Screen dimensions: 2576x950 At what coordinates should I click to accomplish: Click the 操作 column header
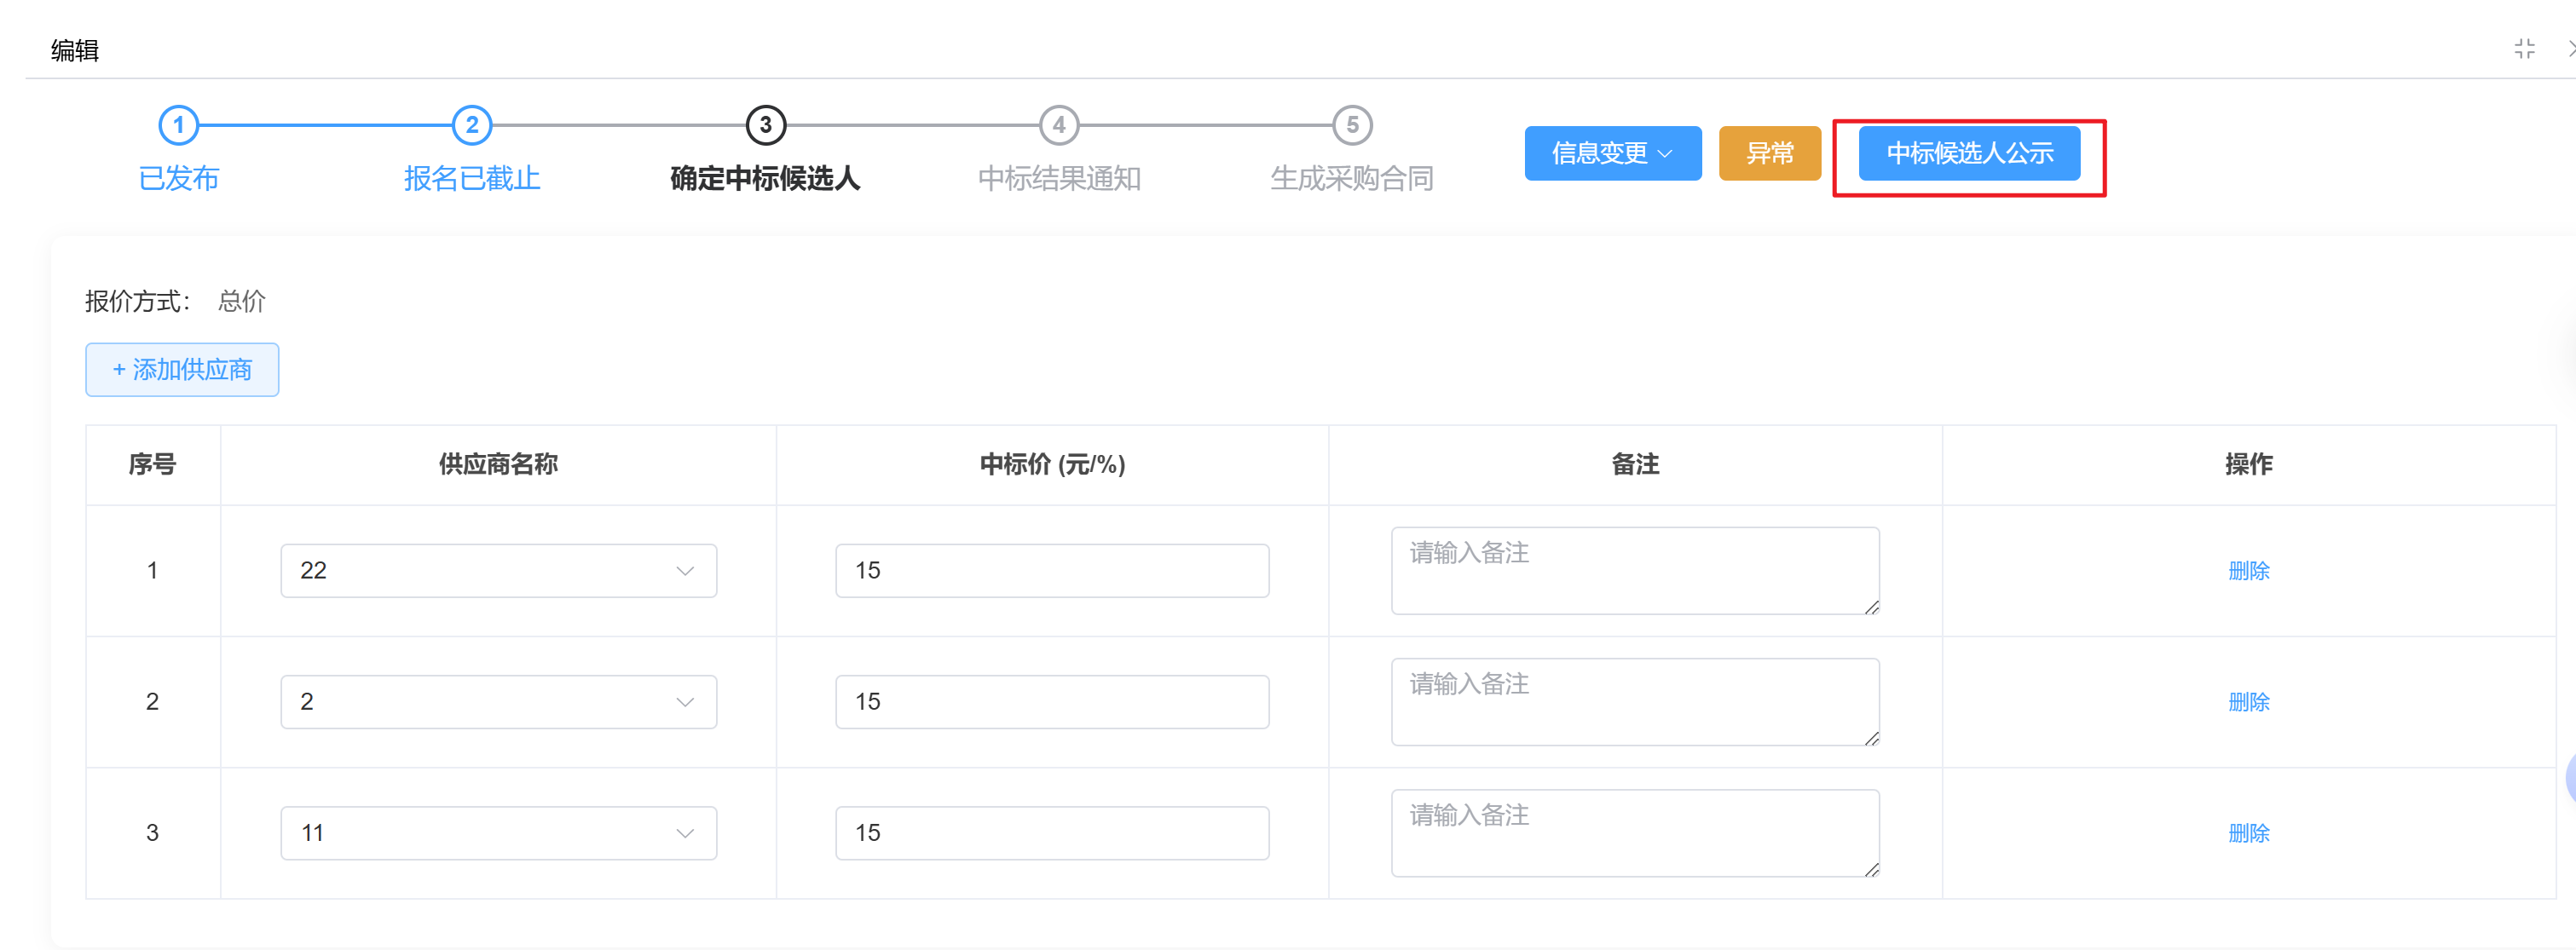(2248, 464)
